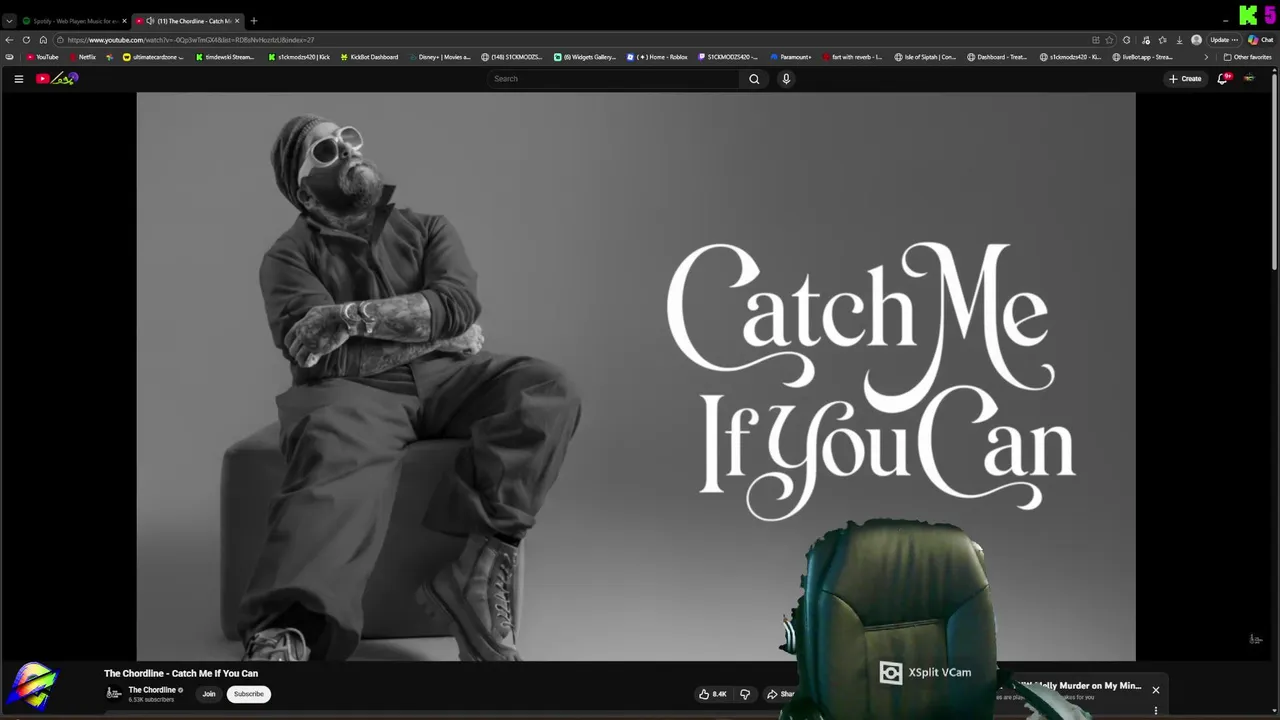The image size is (1280, 720).
Task: Open the YouTube notifications bell
Action: coord(1222,79)
